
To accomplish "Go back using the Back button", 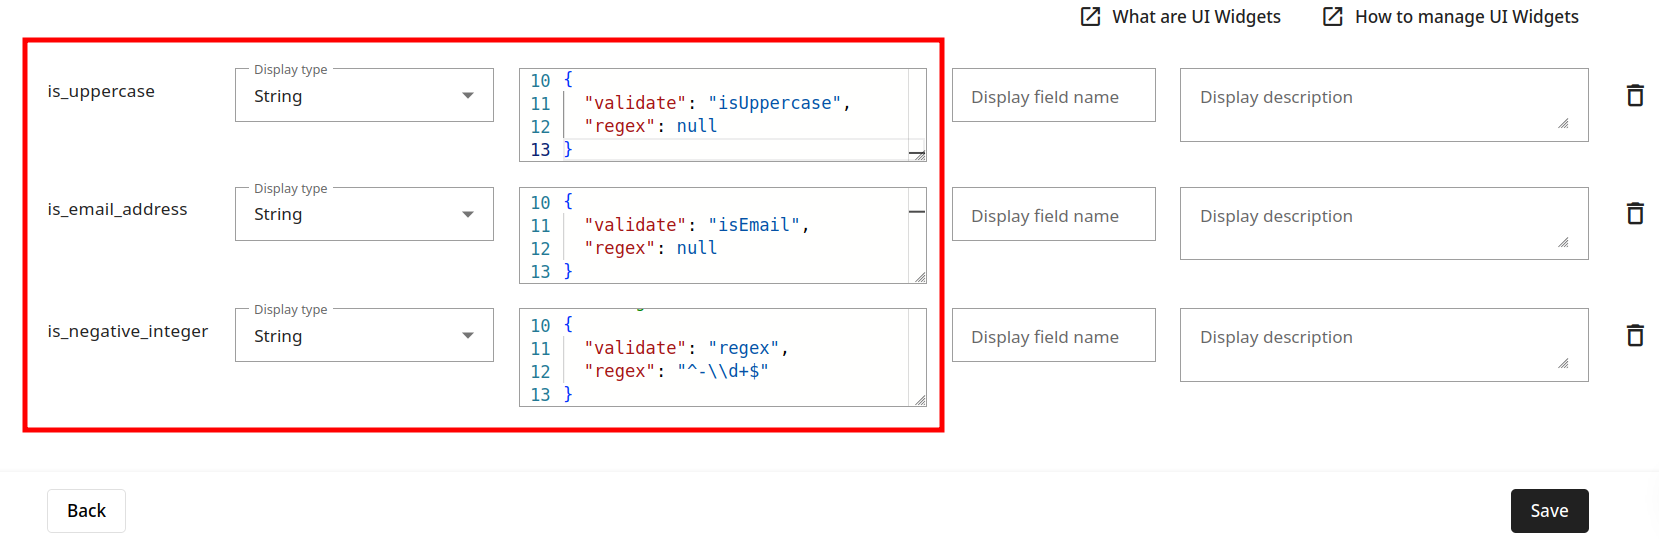I will click(x=86, y=511).
